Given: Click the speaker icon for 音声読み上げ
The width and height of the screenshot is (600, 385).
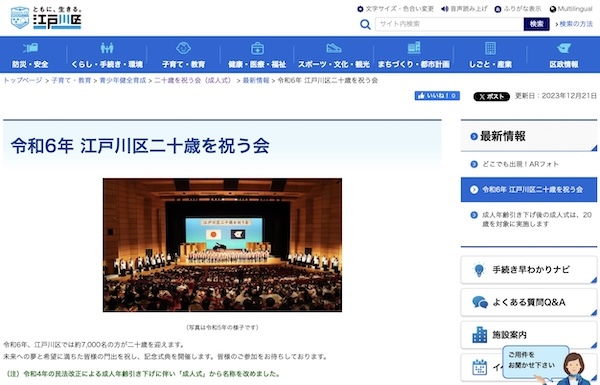Looking at the screenshot, I should click(444, 9).
